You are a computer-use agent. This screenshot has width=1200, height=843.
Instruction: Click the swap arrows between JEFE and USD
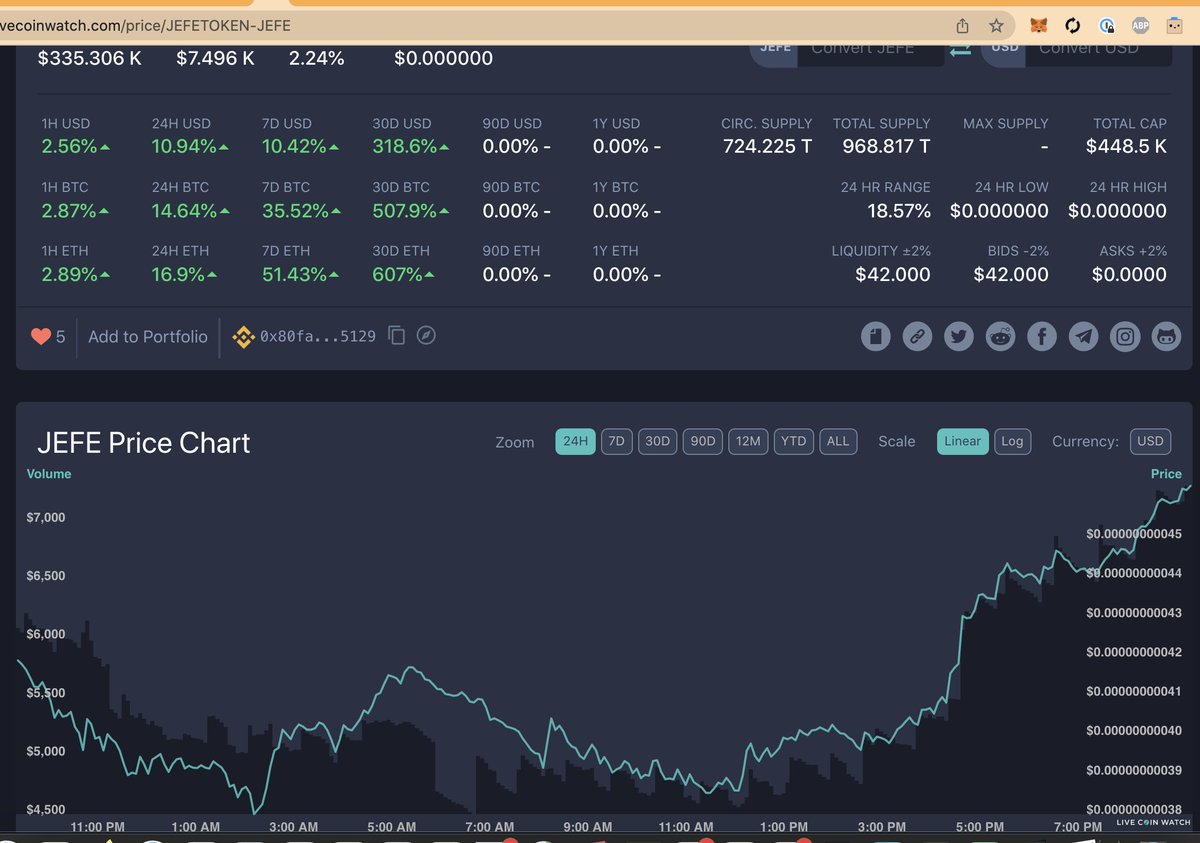960,48
